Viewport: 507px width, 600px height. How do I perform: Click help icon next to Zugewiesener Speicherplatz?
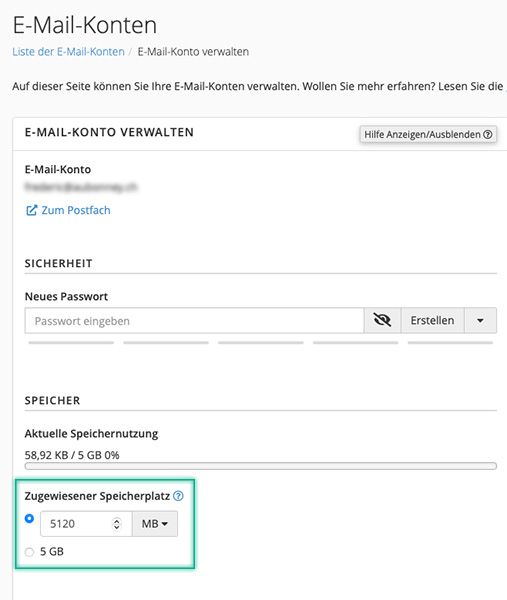pos(178,496)
